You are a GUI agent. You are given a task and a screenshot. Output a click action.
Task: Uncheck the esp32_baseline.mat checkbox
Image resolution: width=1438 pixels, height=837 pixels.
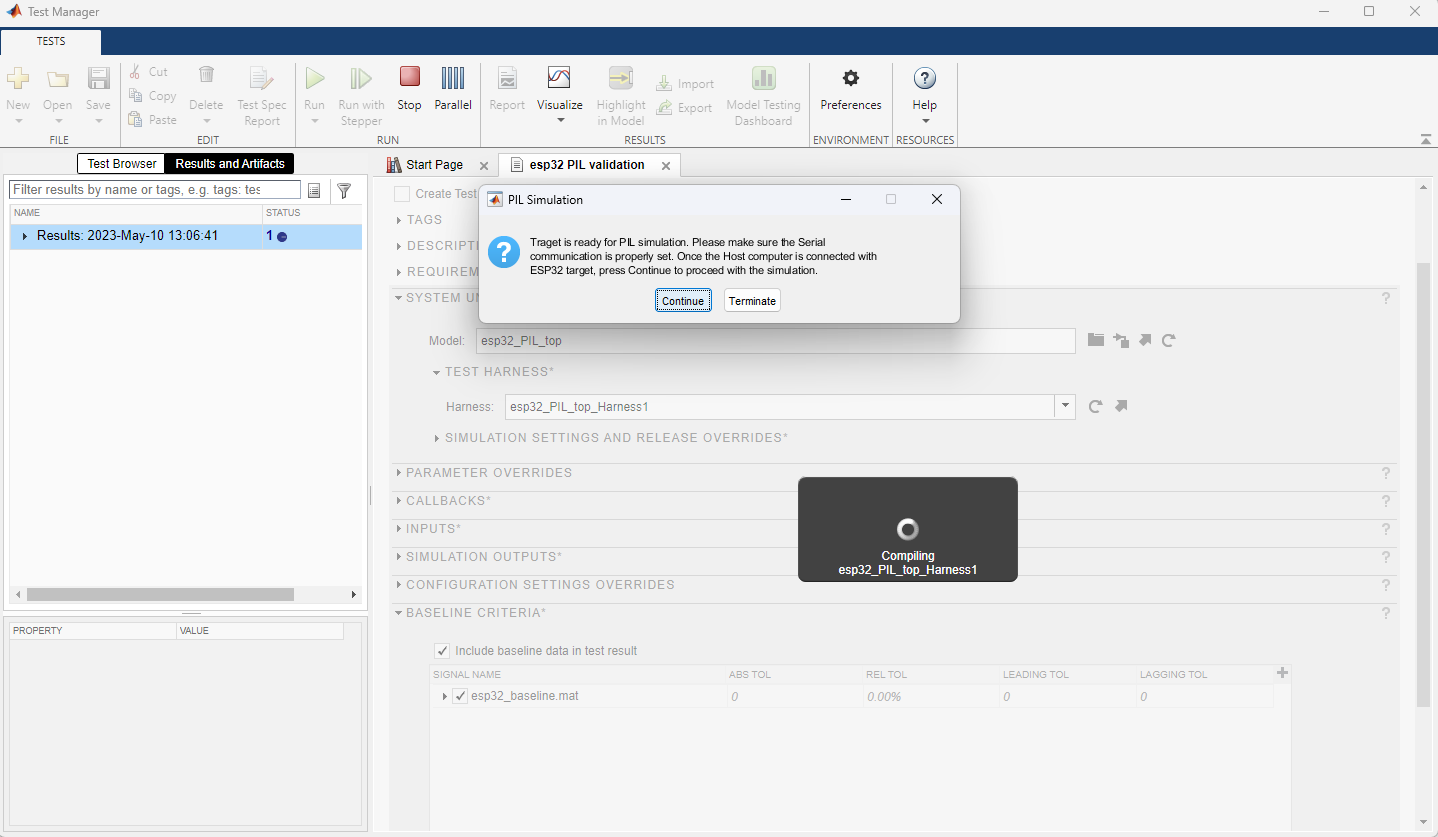pos(460,696)
